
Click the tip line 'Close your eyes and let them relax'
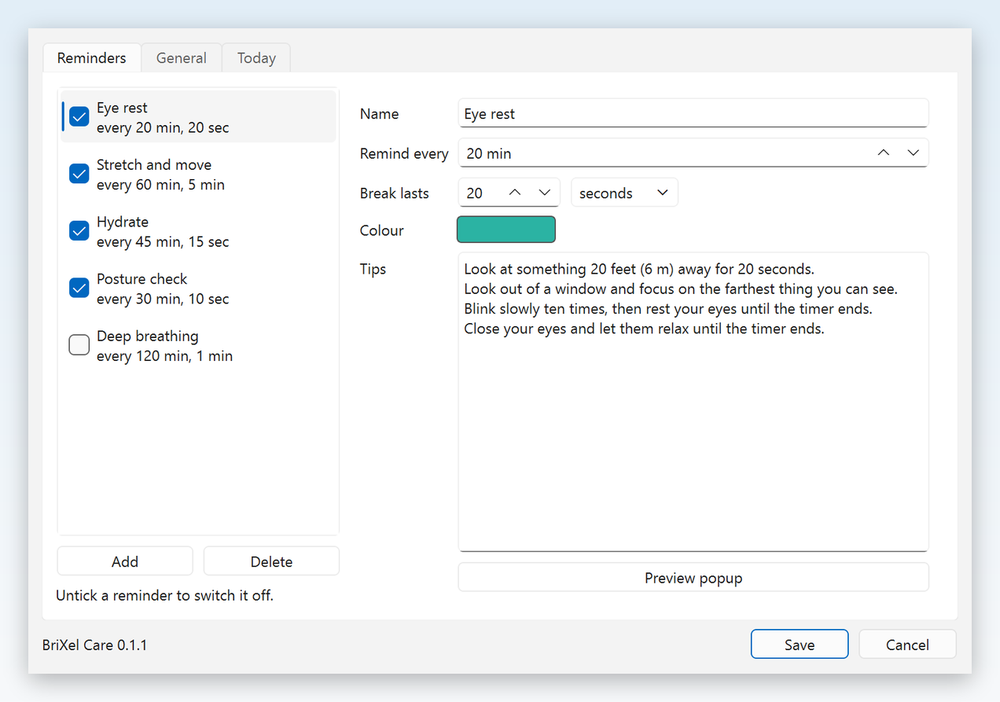(644, 328)
